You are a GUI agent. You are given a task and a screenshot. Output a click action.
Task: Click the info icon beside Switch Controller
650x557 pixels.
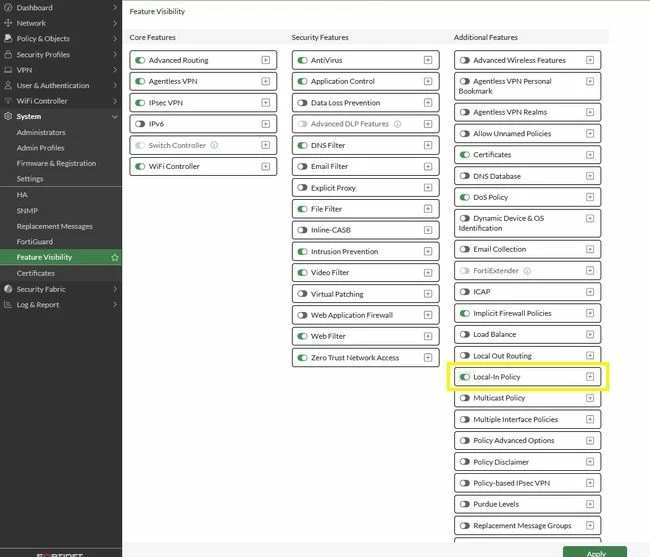pos(214,145)
